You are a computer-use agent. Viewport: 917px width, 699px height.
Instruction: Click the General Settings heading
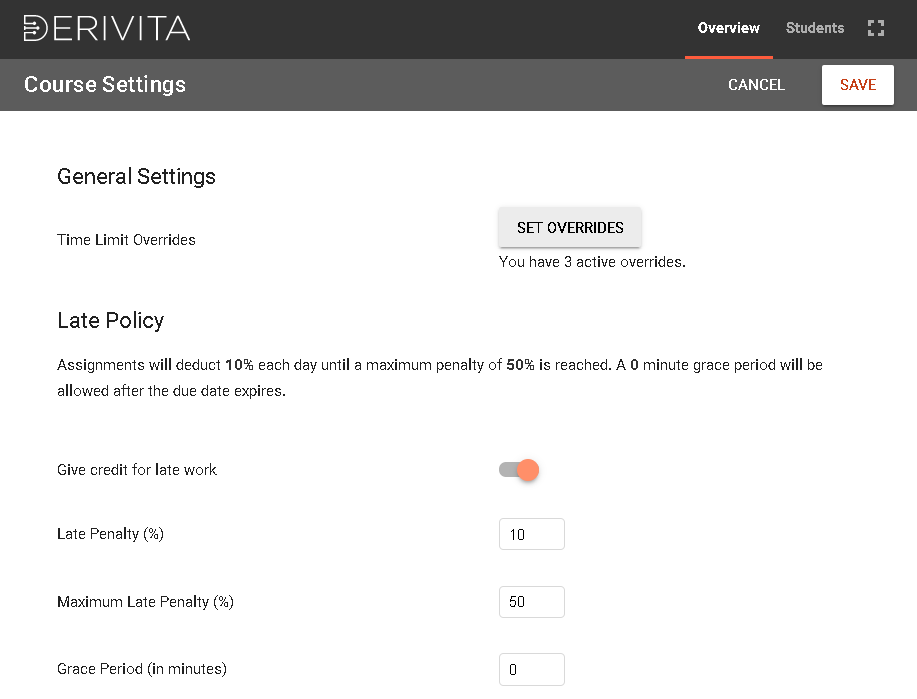136,177
